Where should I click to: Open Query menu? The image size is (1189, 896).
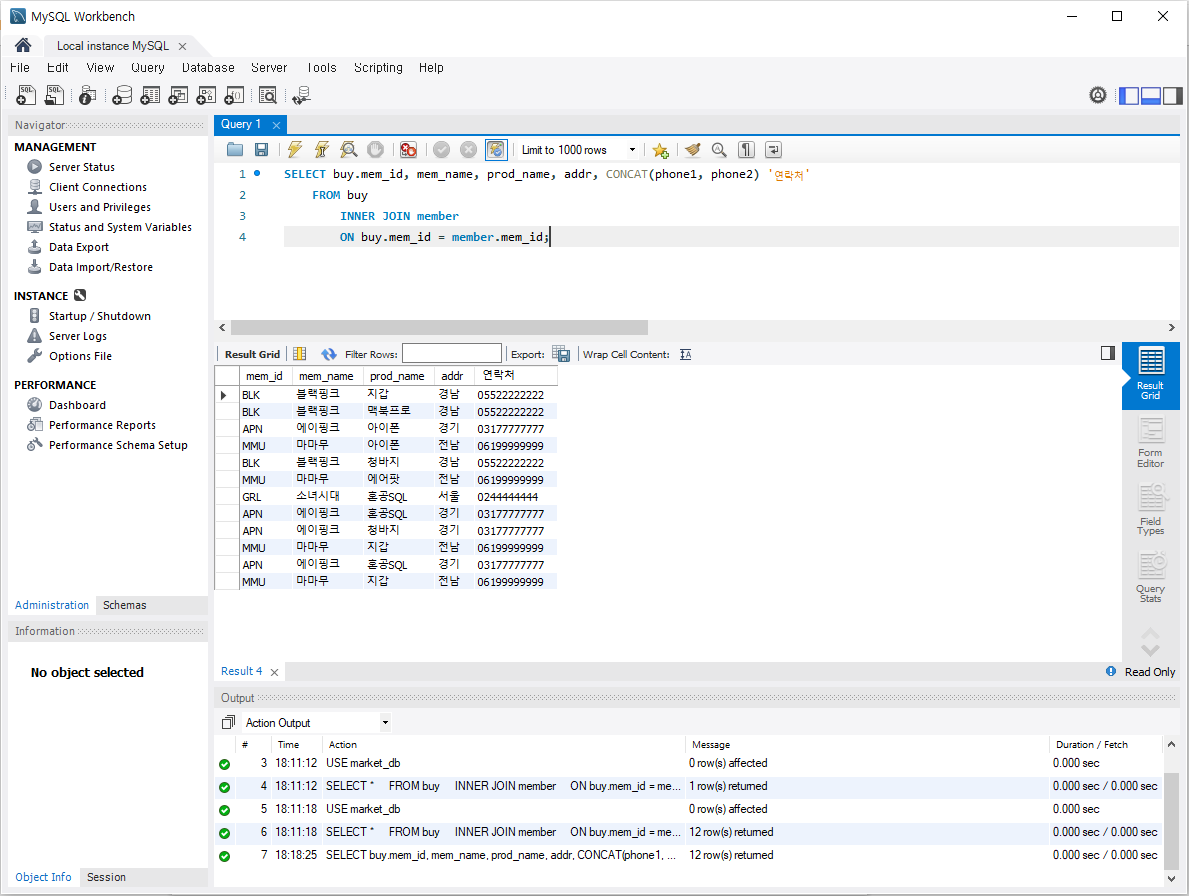click(x=148, y=67)
